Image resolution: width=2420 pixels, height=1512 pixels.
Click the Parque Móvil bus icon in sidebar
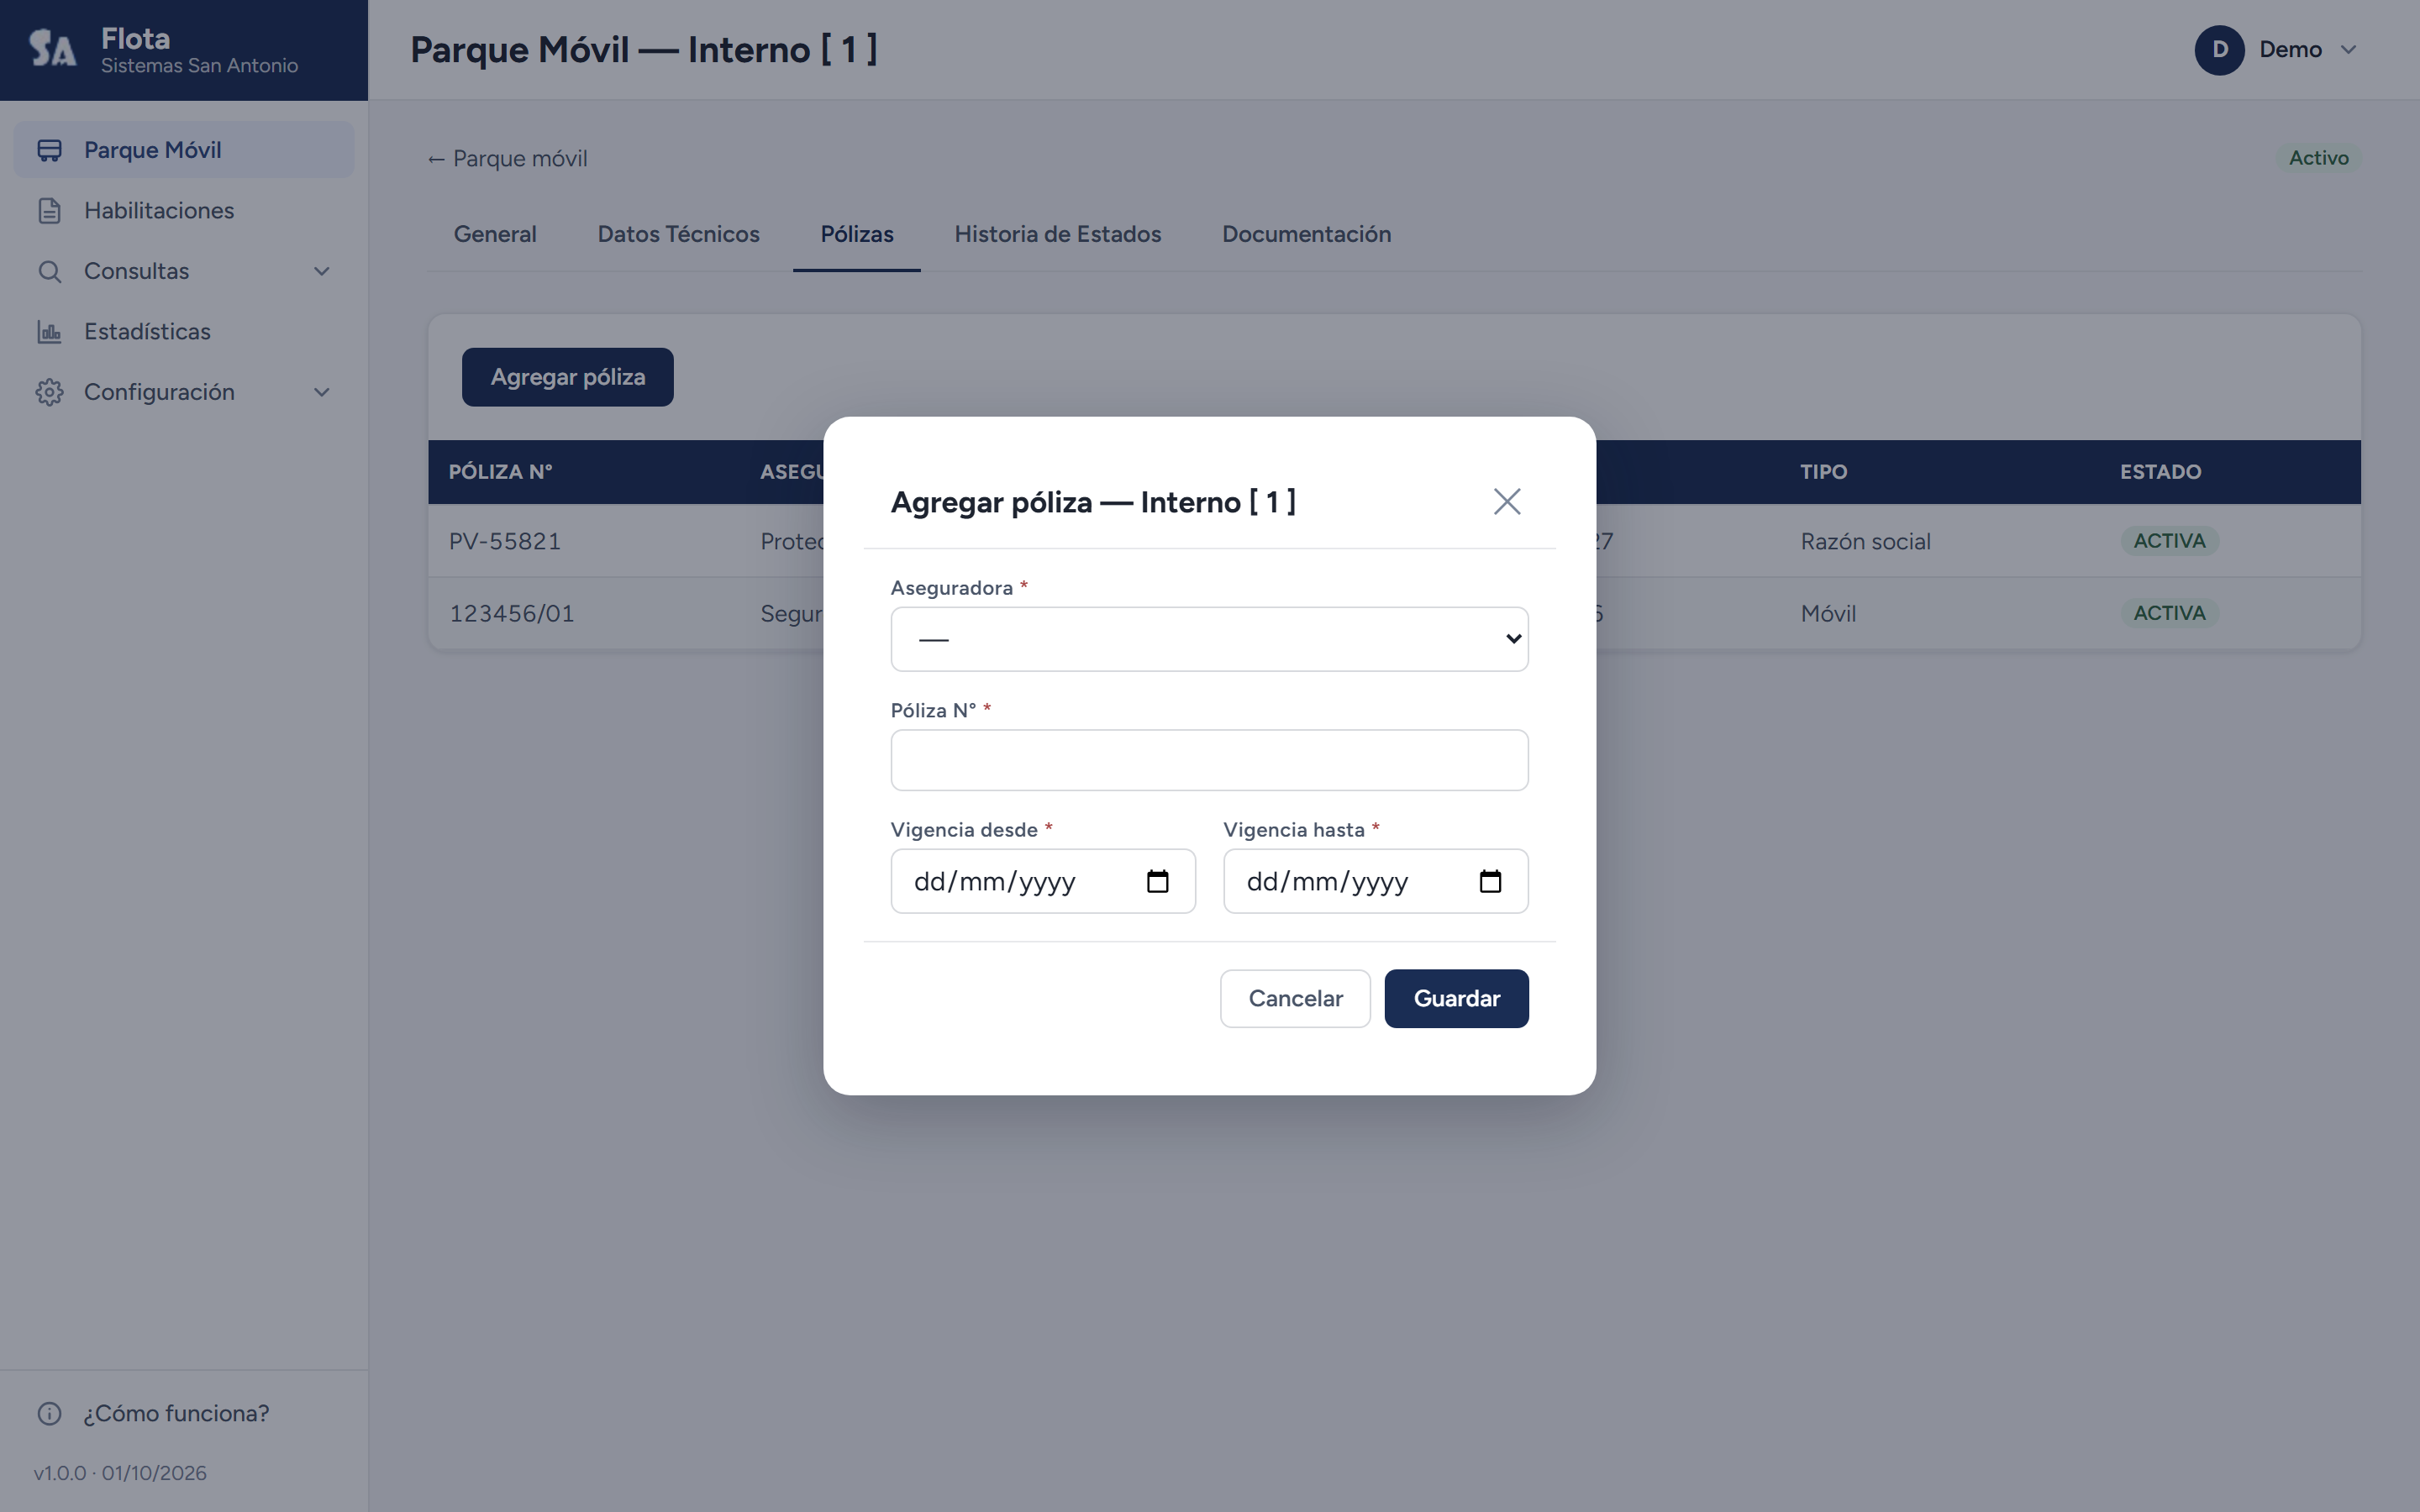coord(49,150)
